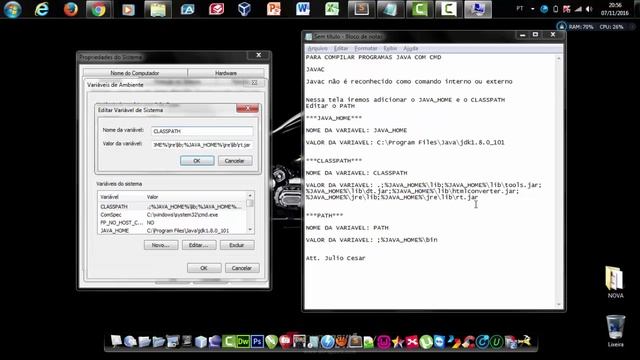Open the NOVA folder on the desktop

click(x=615, y=282)
